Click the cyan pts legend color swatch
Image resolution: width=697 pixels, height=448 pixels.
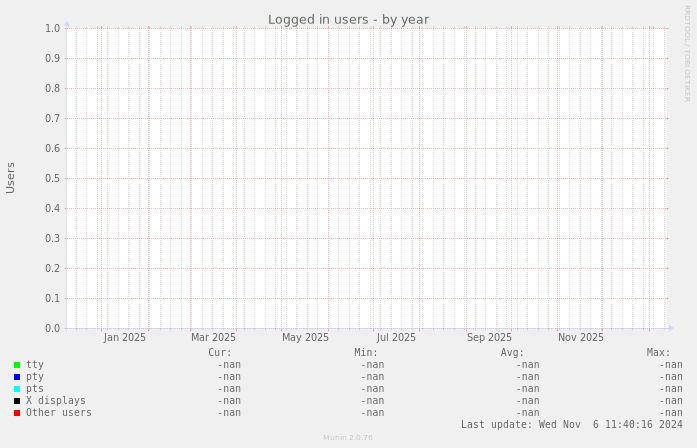17,389
